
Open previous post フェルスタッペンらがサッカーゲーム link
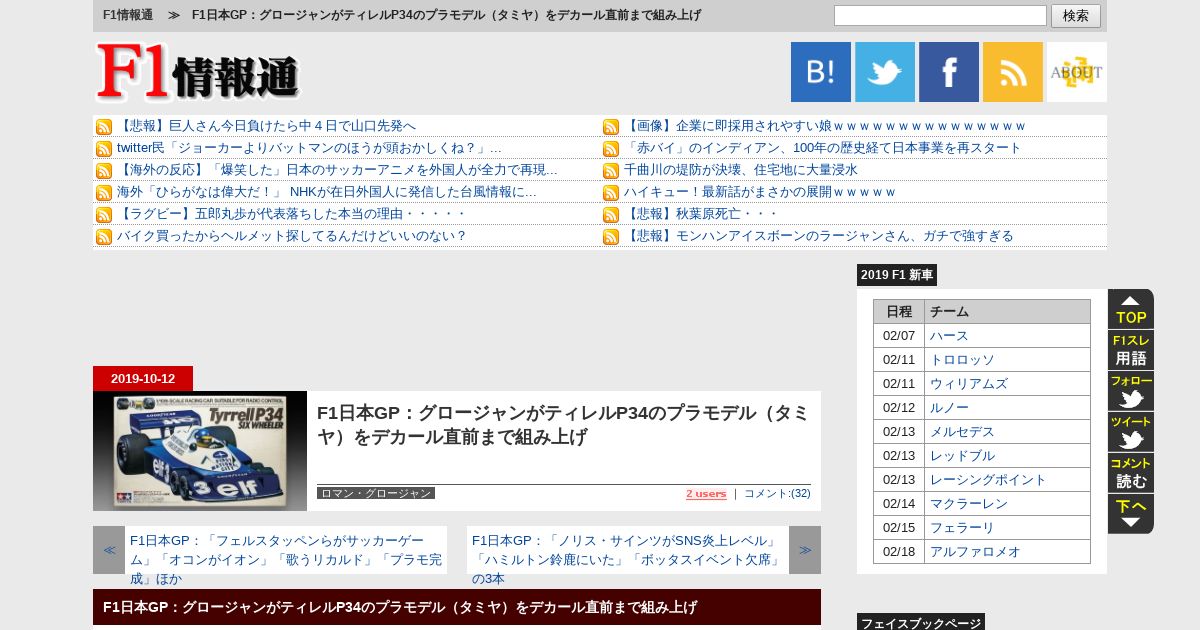286,560
